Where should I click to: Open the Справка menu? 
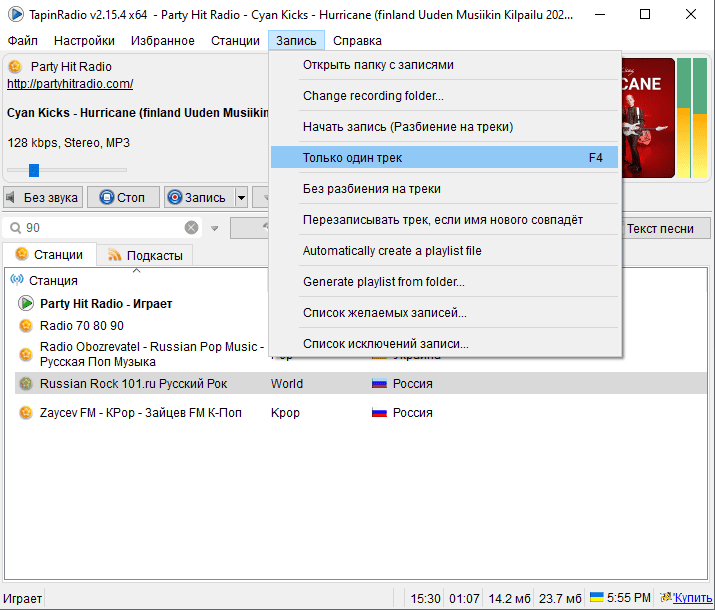tap(357, 41)
